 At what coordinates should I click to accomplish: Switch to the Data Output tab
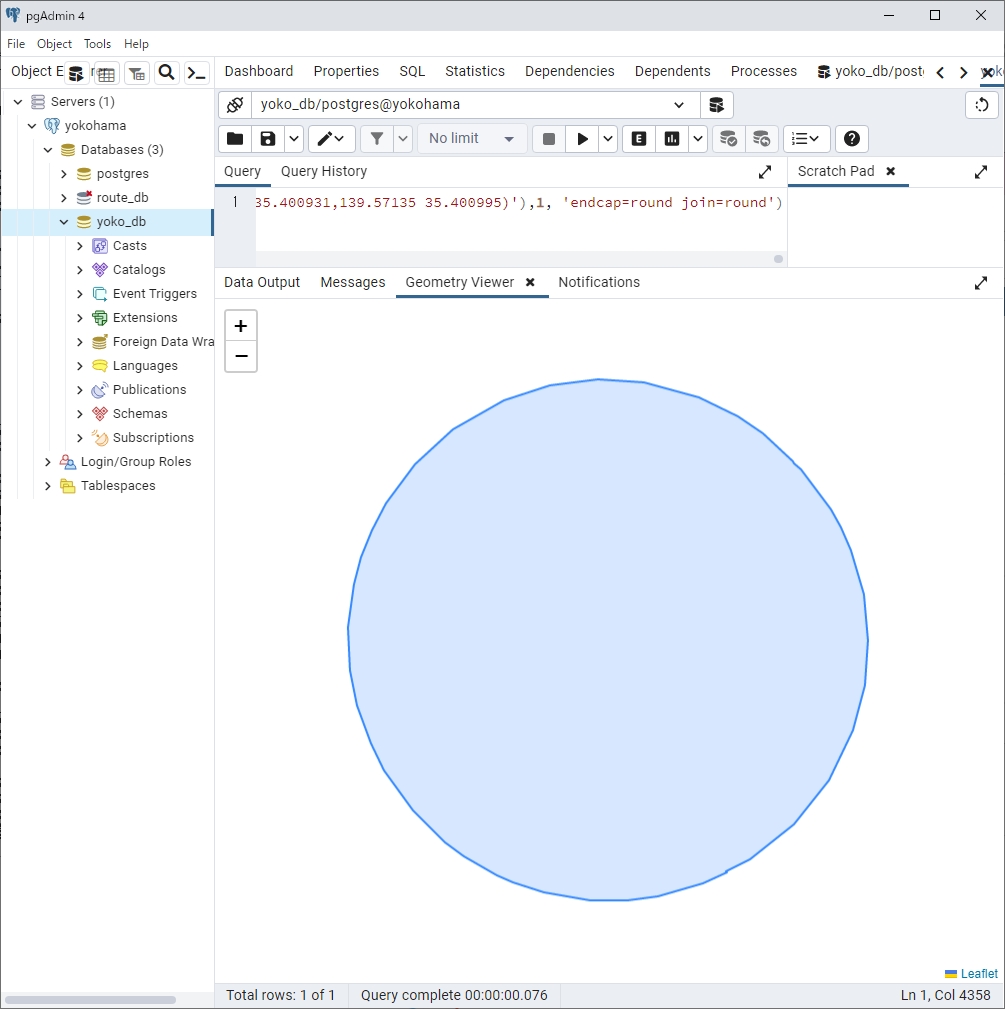pyautogui.click(x=262, y=283)
